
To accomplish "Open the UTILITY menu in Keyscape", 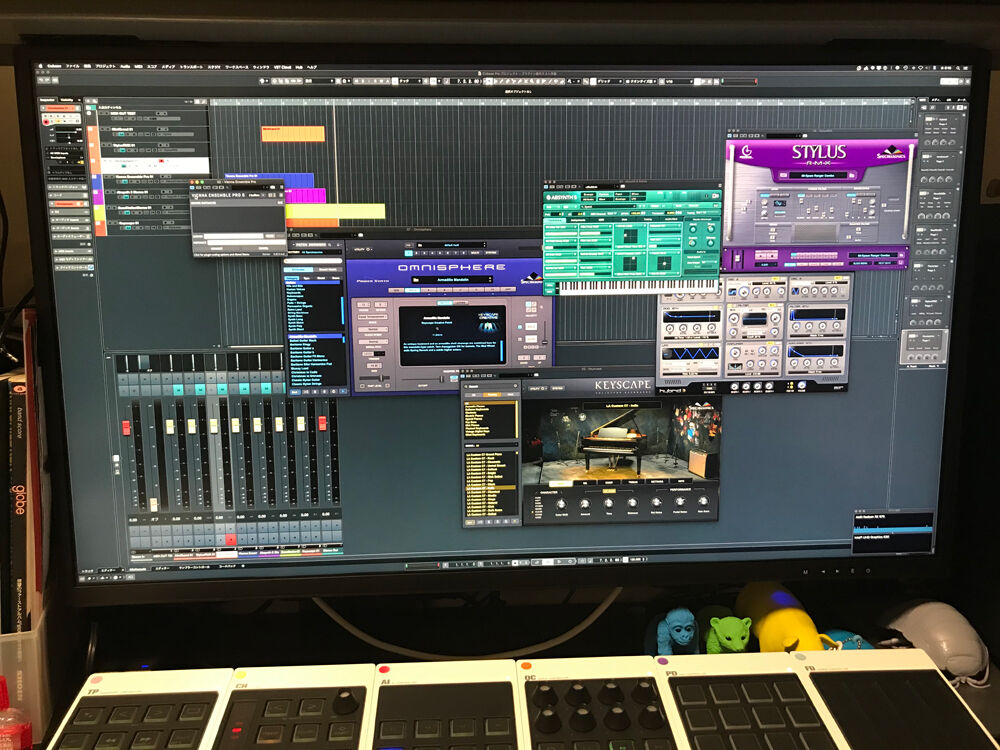I will point(537,388).
